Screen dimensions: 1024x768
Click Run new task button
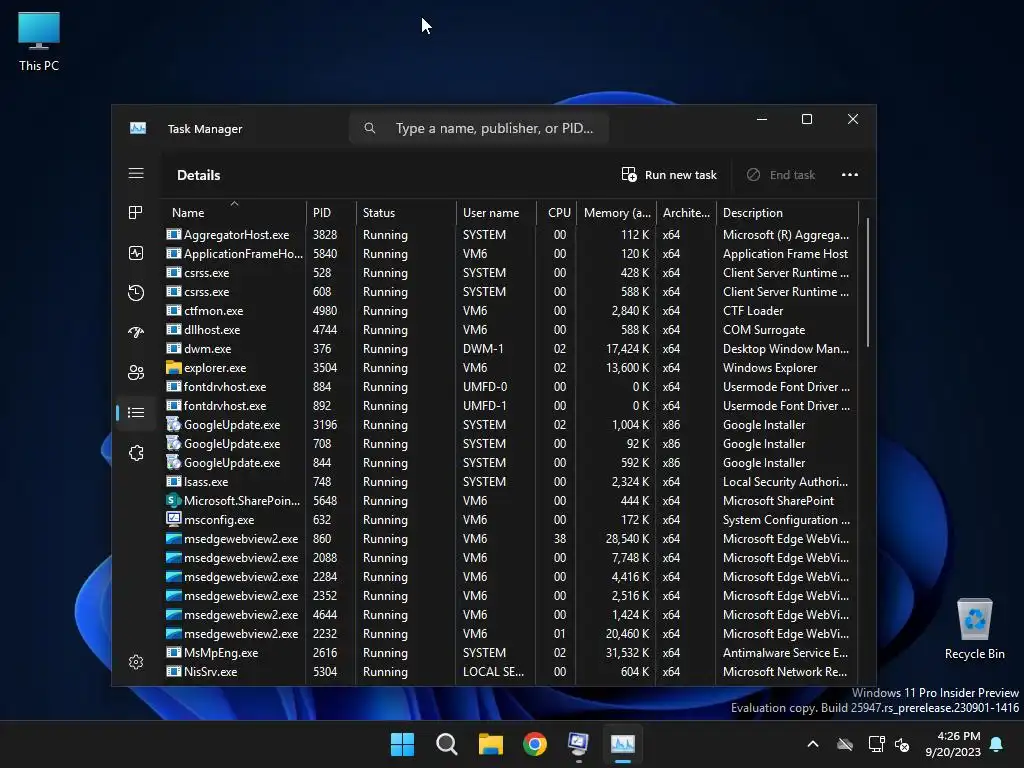click(669, 174)
